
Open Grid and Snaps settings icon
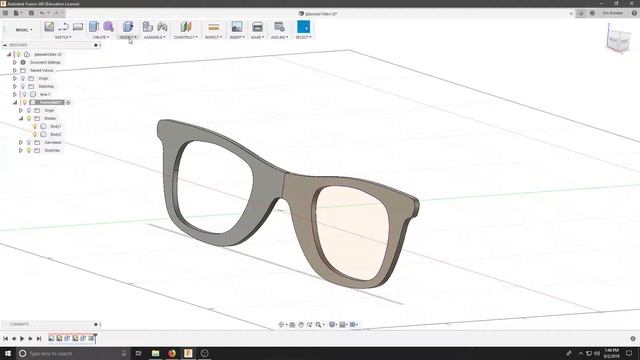(x=343, y=325)
